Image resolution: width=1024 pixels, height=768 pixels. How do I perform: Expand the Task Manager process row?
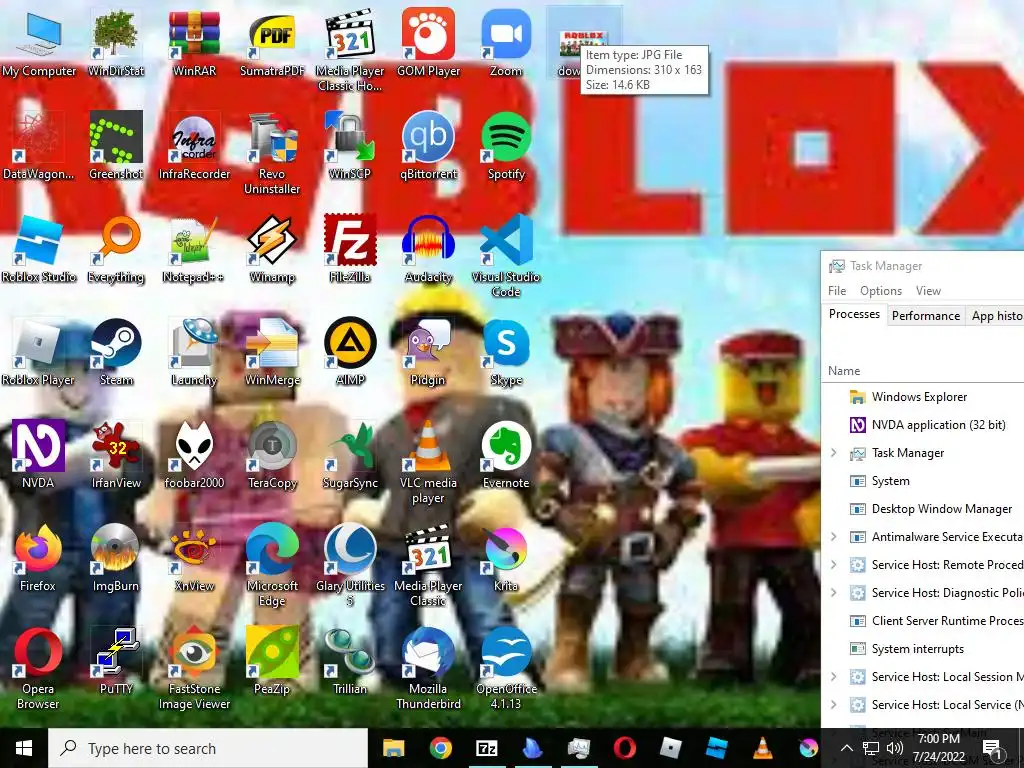click(x=833, y=453)
